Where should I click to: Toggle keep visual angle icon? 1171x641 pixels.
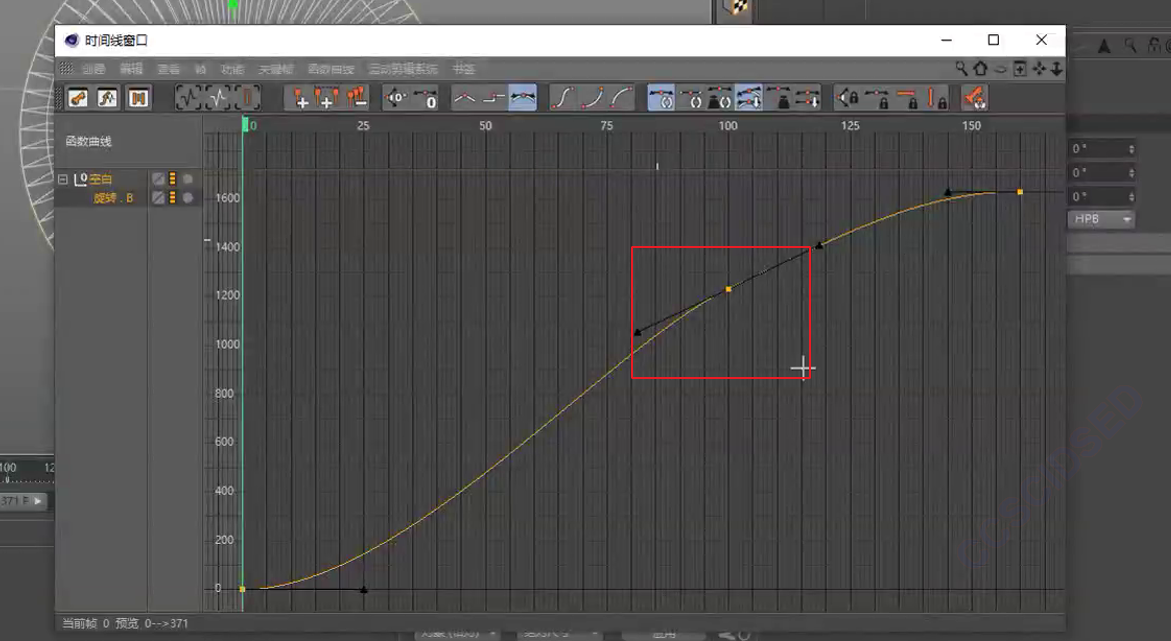[807, 98]
